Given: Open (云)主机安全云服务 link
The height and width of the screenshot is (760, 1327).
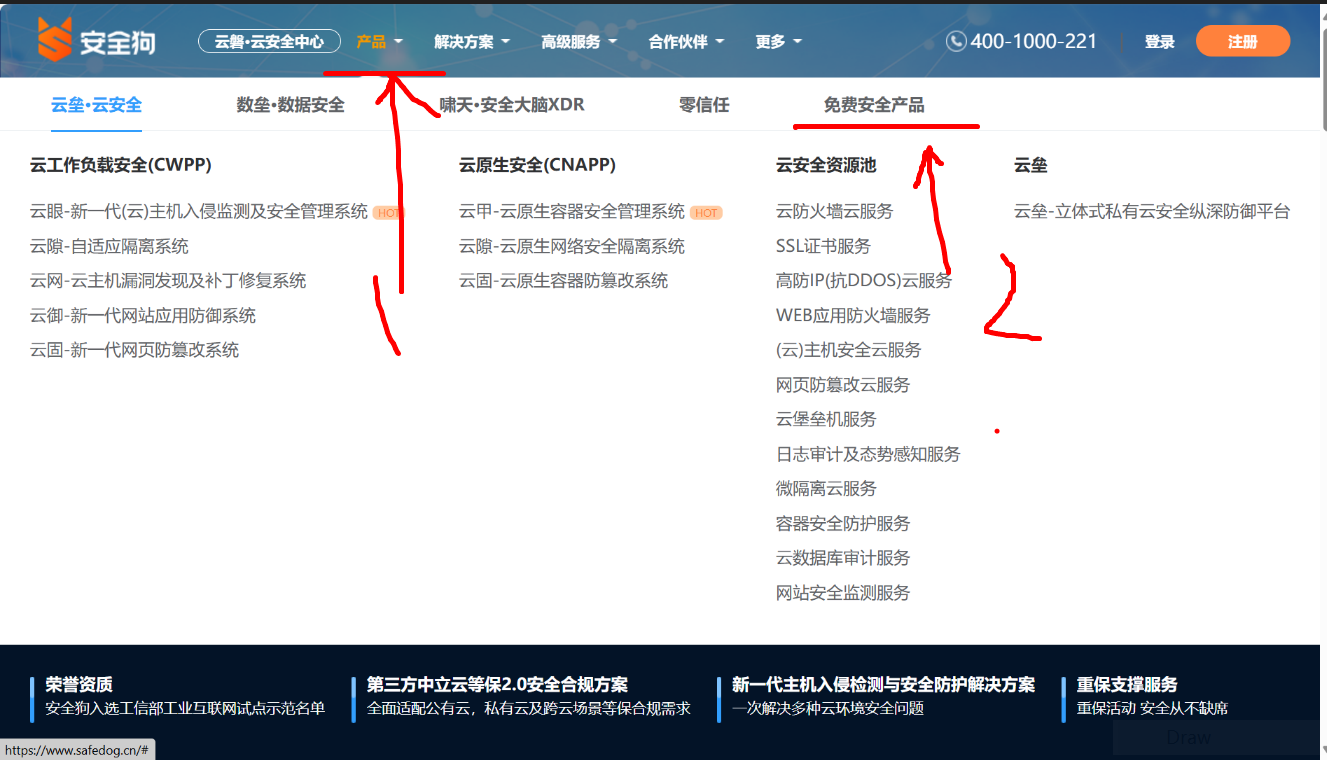Looking at the screenshot, I should [849, 350].
